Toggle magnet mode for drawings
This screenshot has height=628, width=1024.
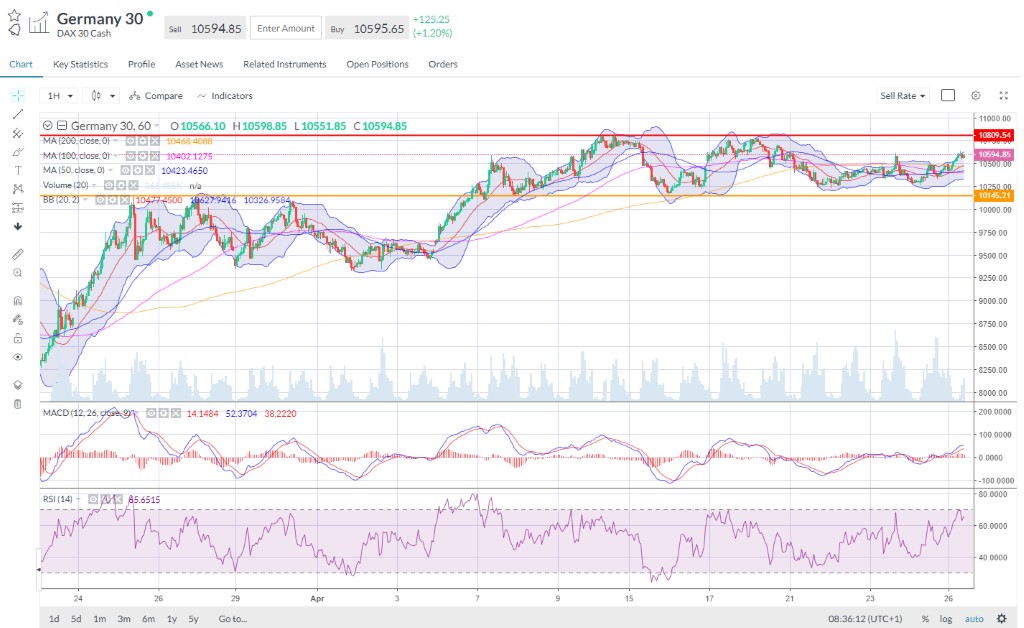pos(18,301)
